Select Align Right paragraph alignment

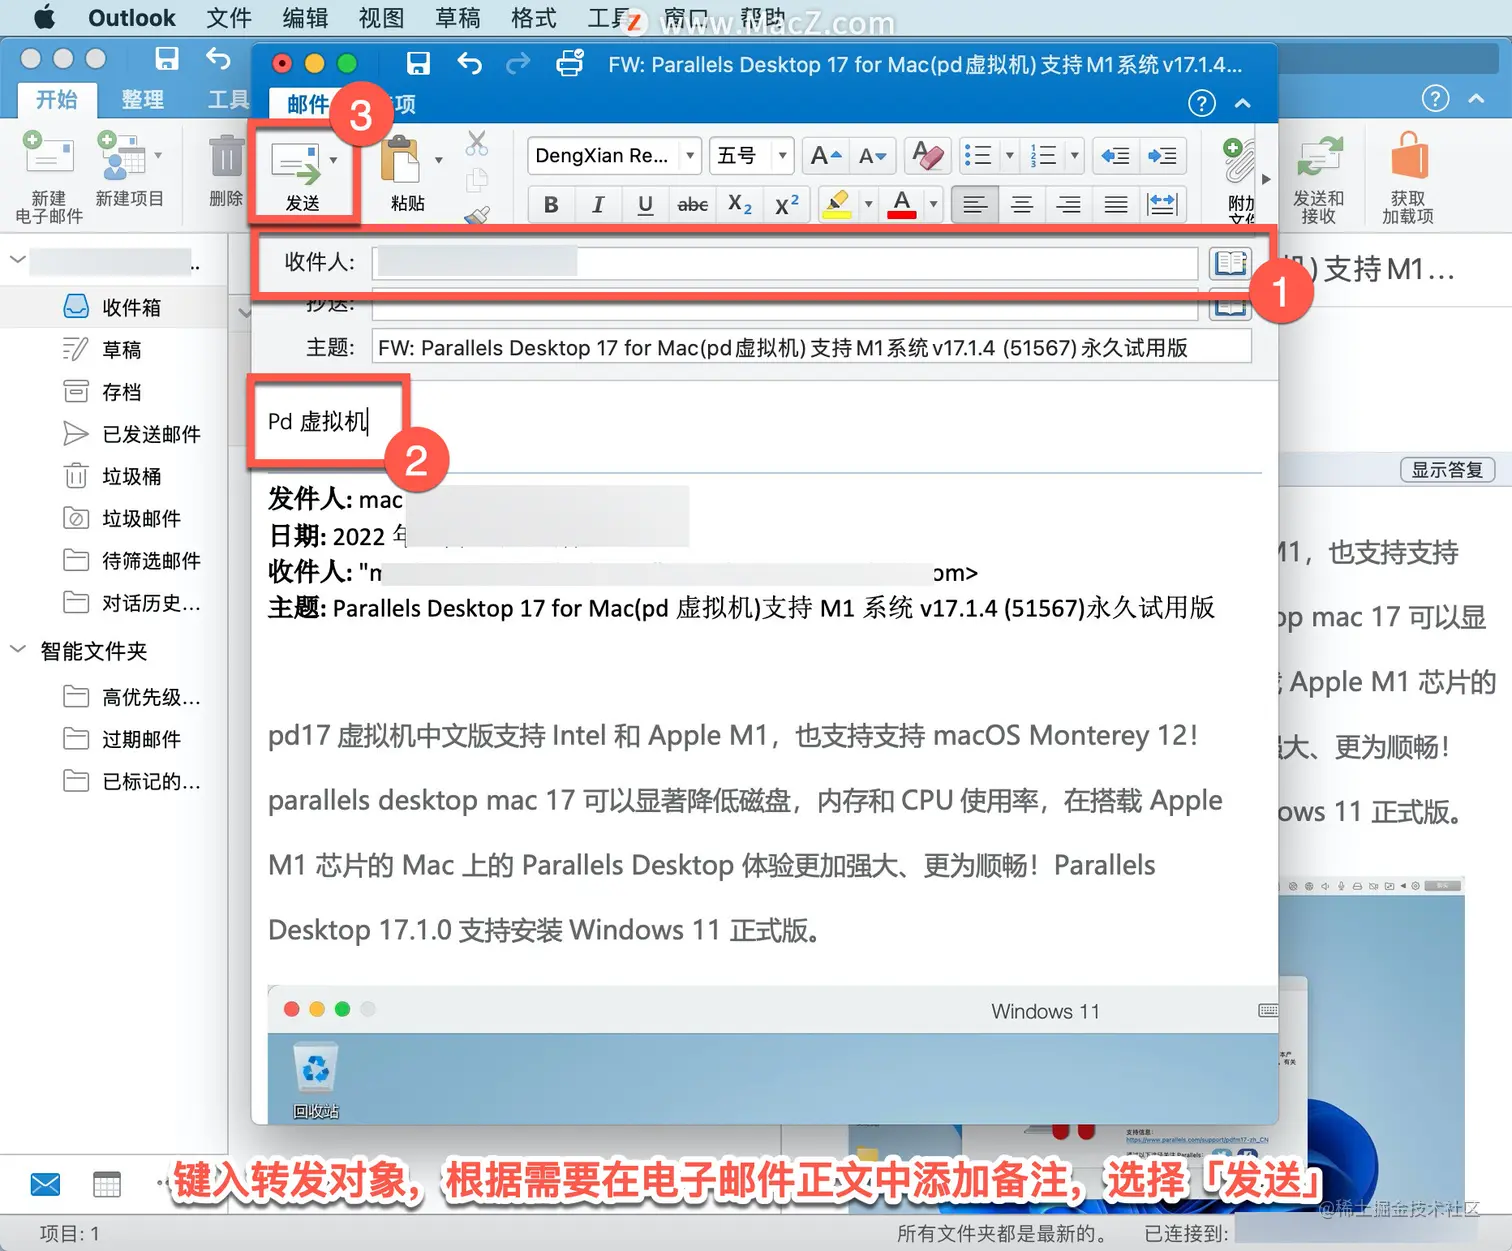tap(1069, 205)
